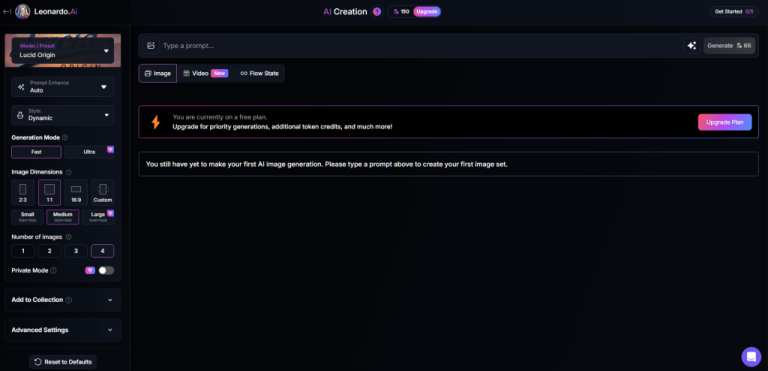Screen dimensions: 768x371
Task: Choose Custom image dimensions
Action: [103, 192]
